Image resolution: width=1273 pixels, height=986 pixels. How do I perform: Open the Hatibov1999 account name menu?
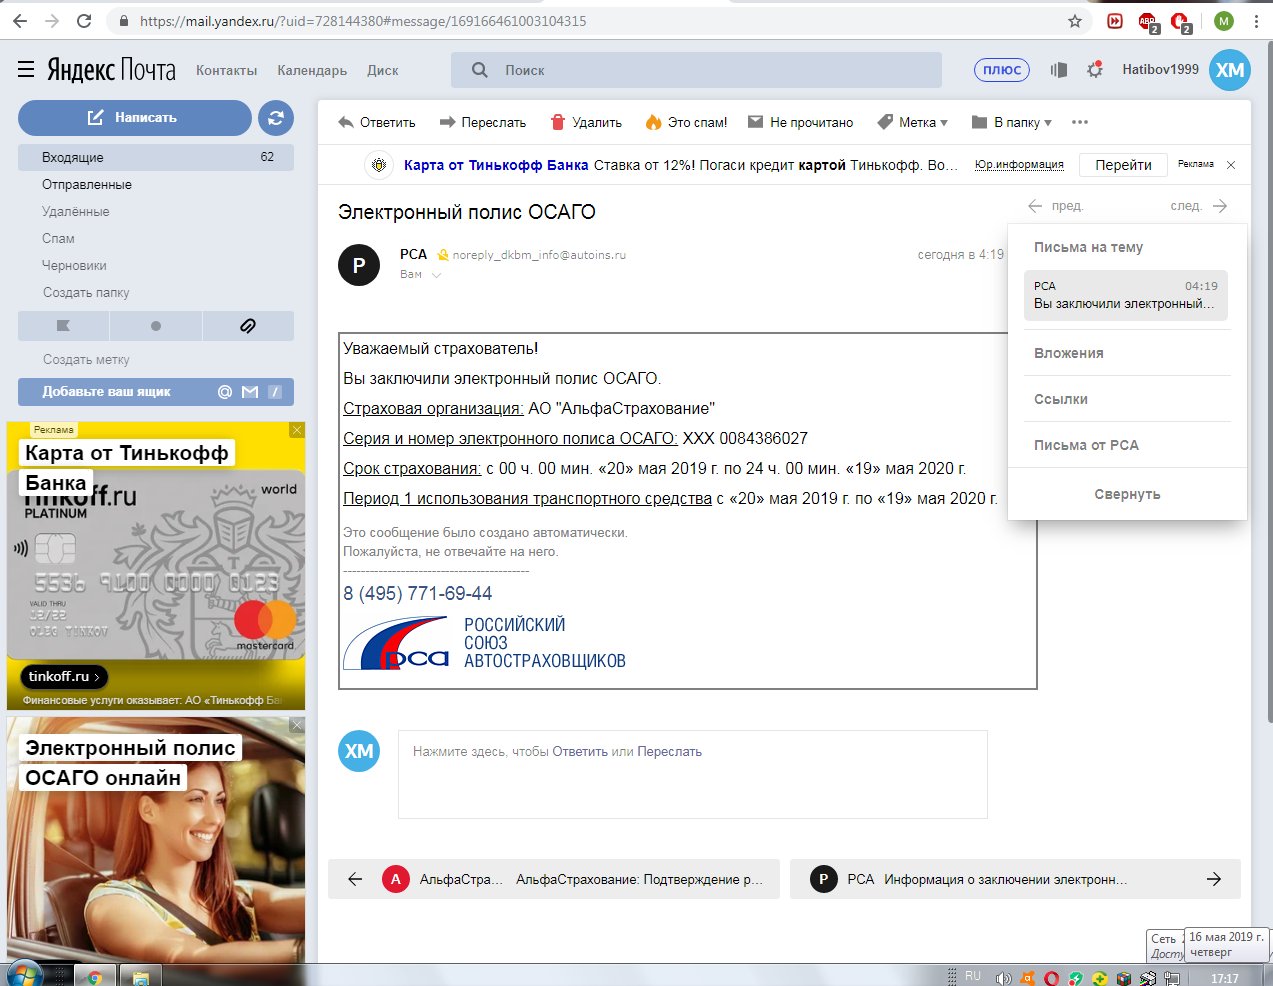(1160, 70)
